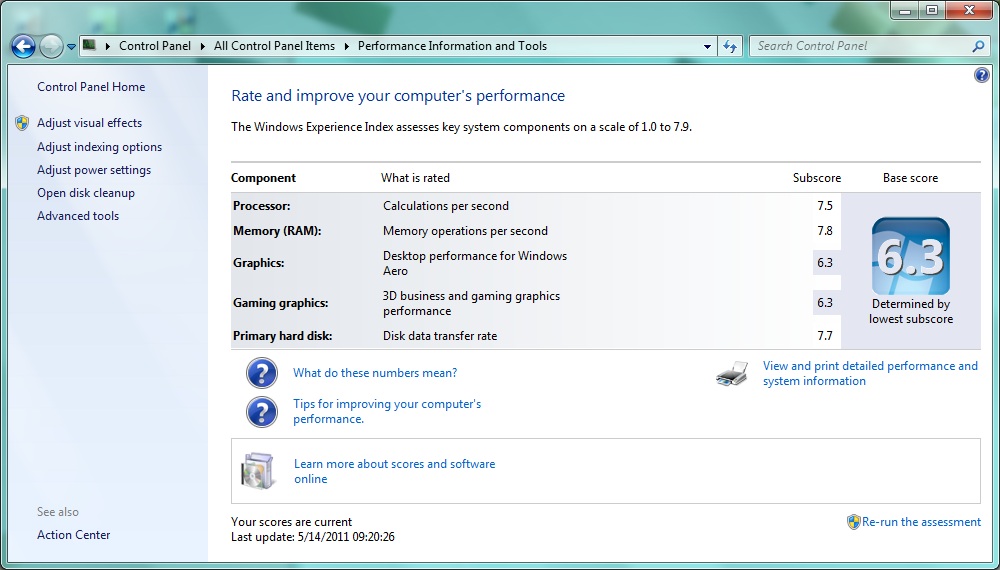Viewport: 1000px width, 570px height.
Task: Select the Primary hard disk subscore 7.7
Action: 825,336
